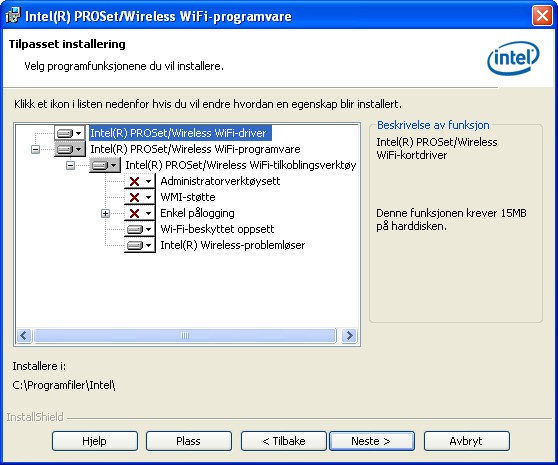
Task: Collapse the WiFi-tilkoblingsverktøy tree node
Action: click(x=70, y=165)
